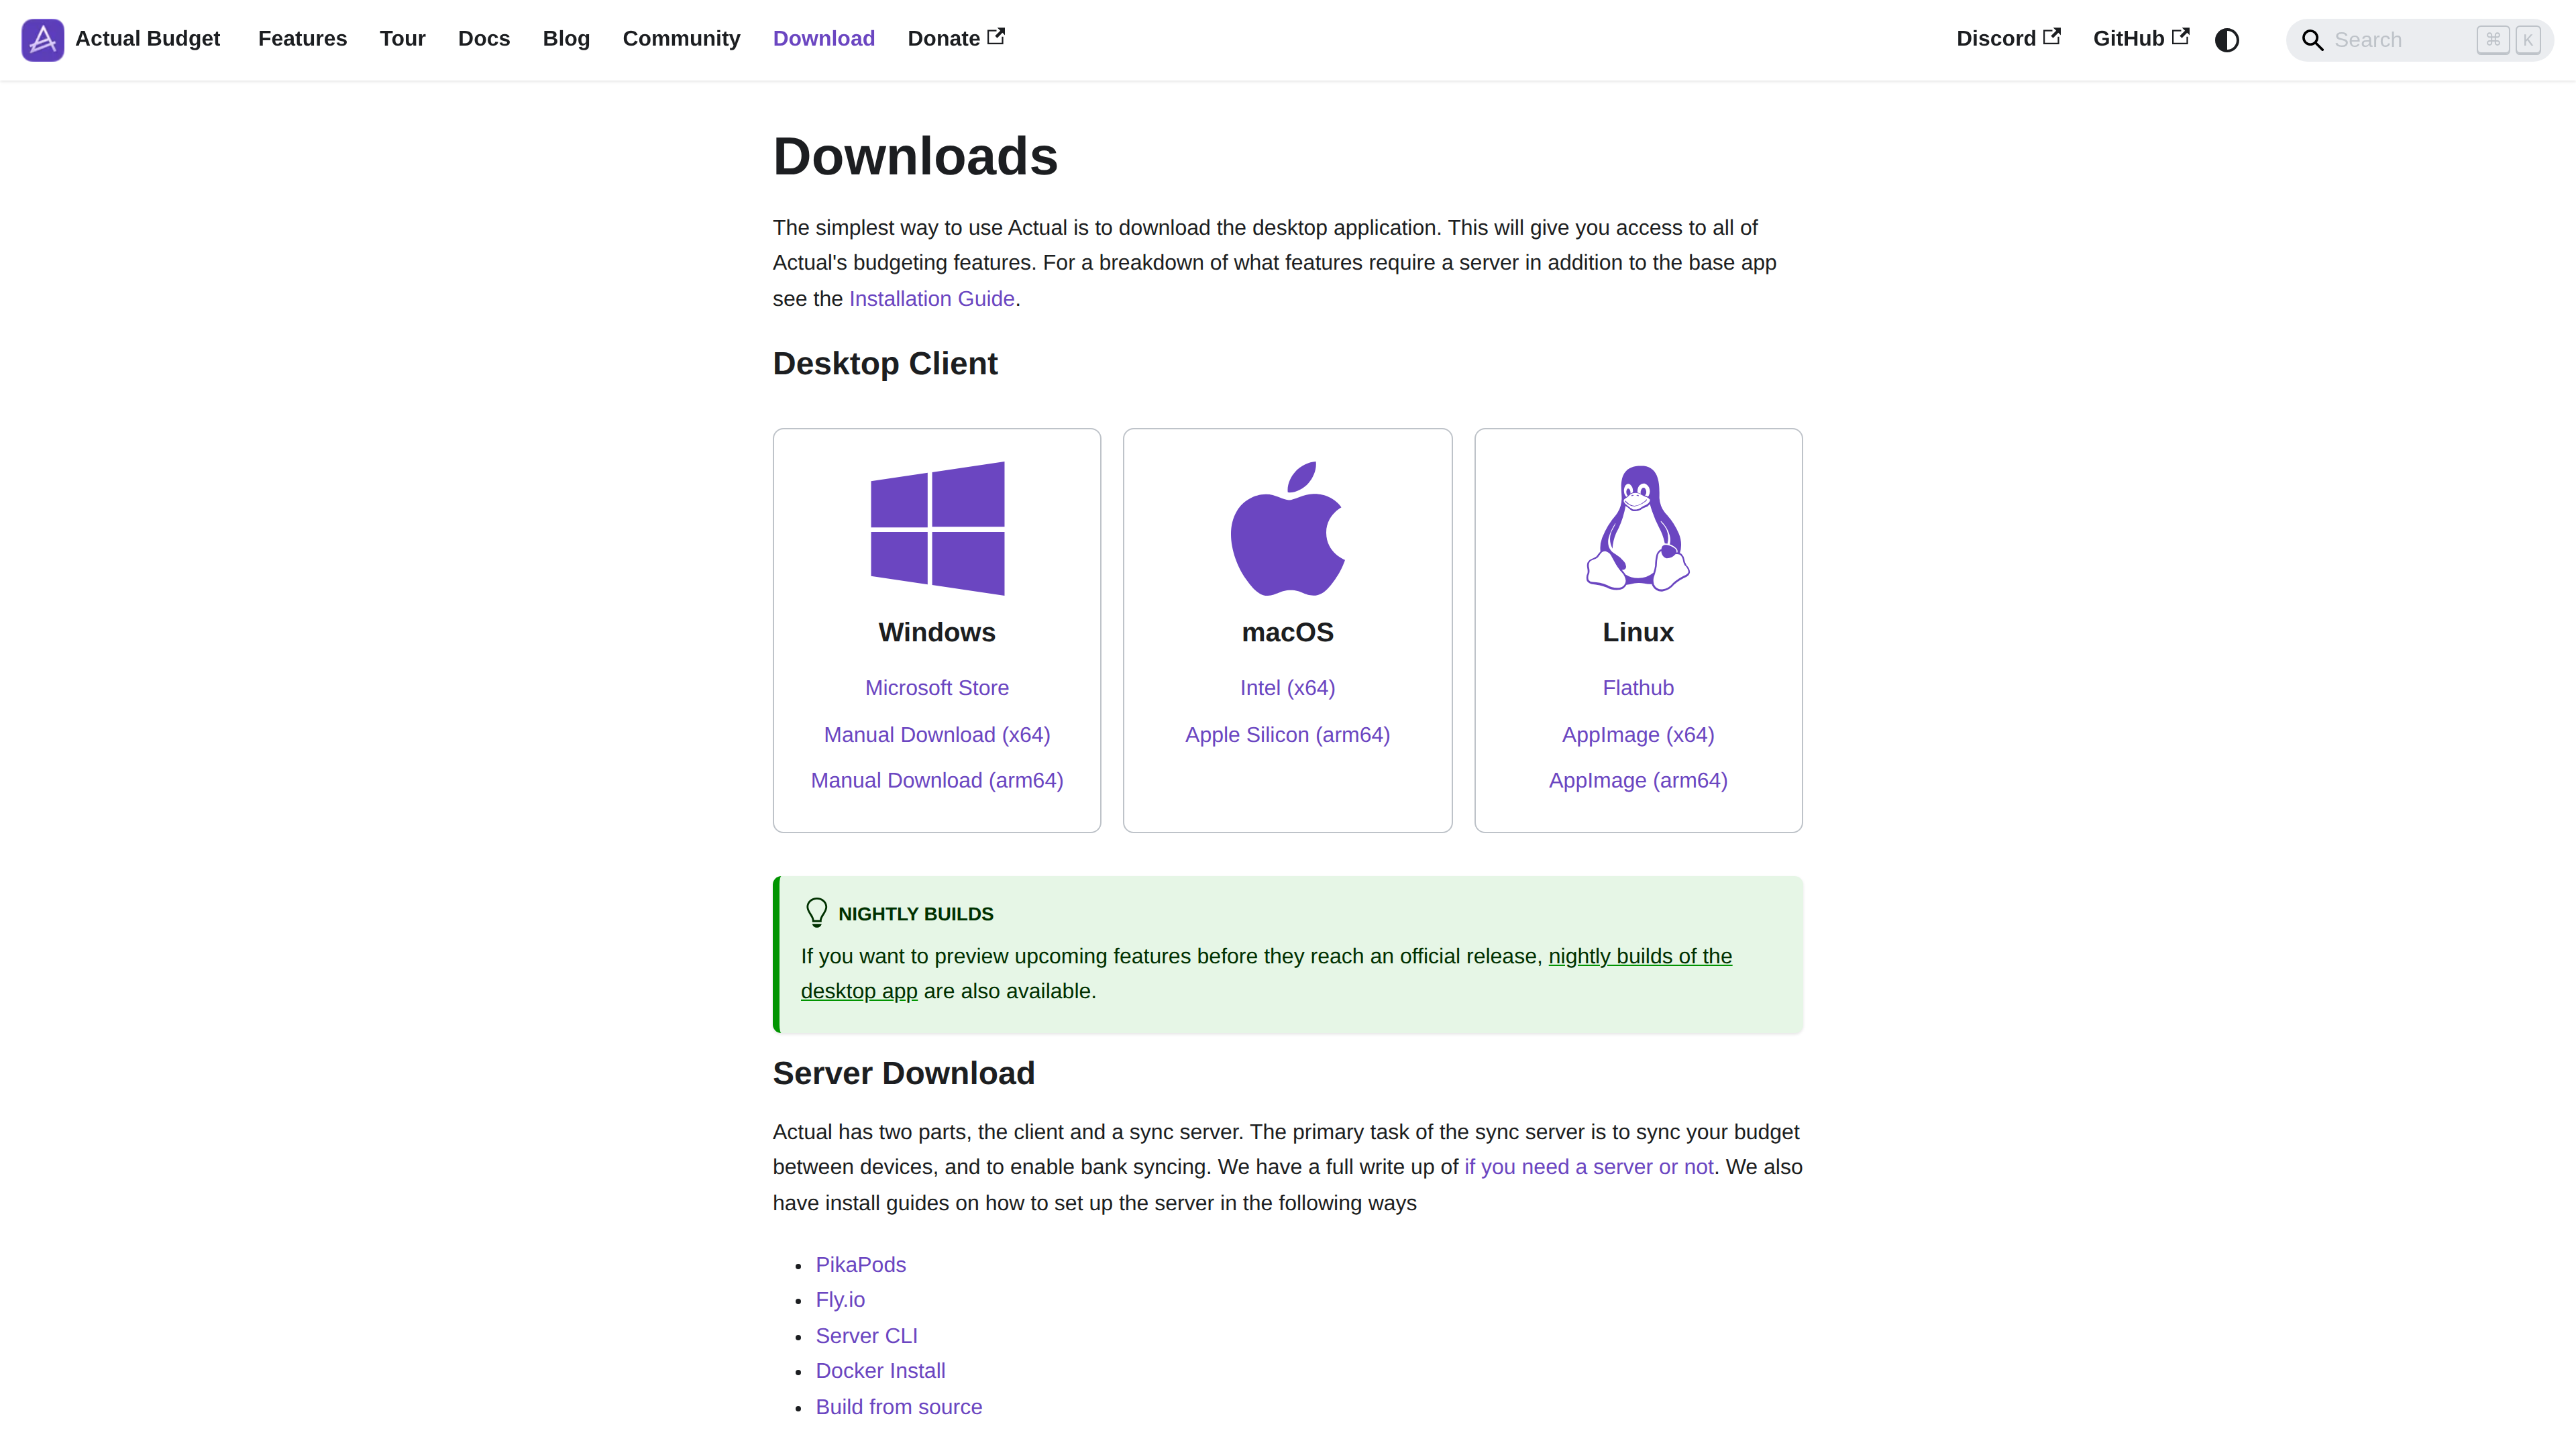2576x1449 pixels.
Task: Open the PikaPods install guide
Action: pyautogui.click(x=860, y=1264)
